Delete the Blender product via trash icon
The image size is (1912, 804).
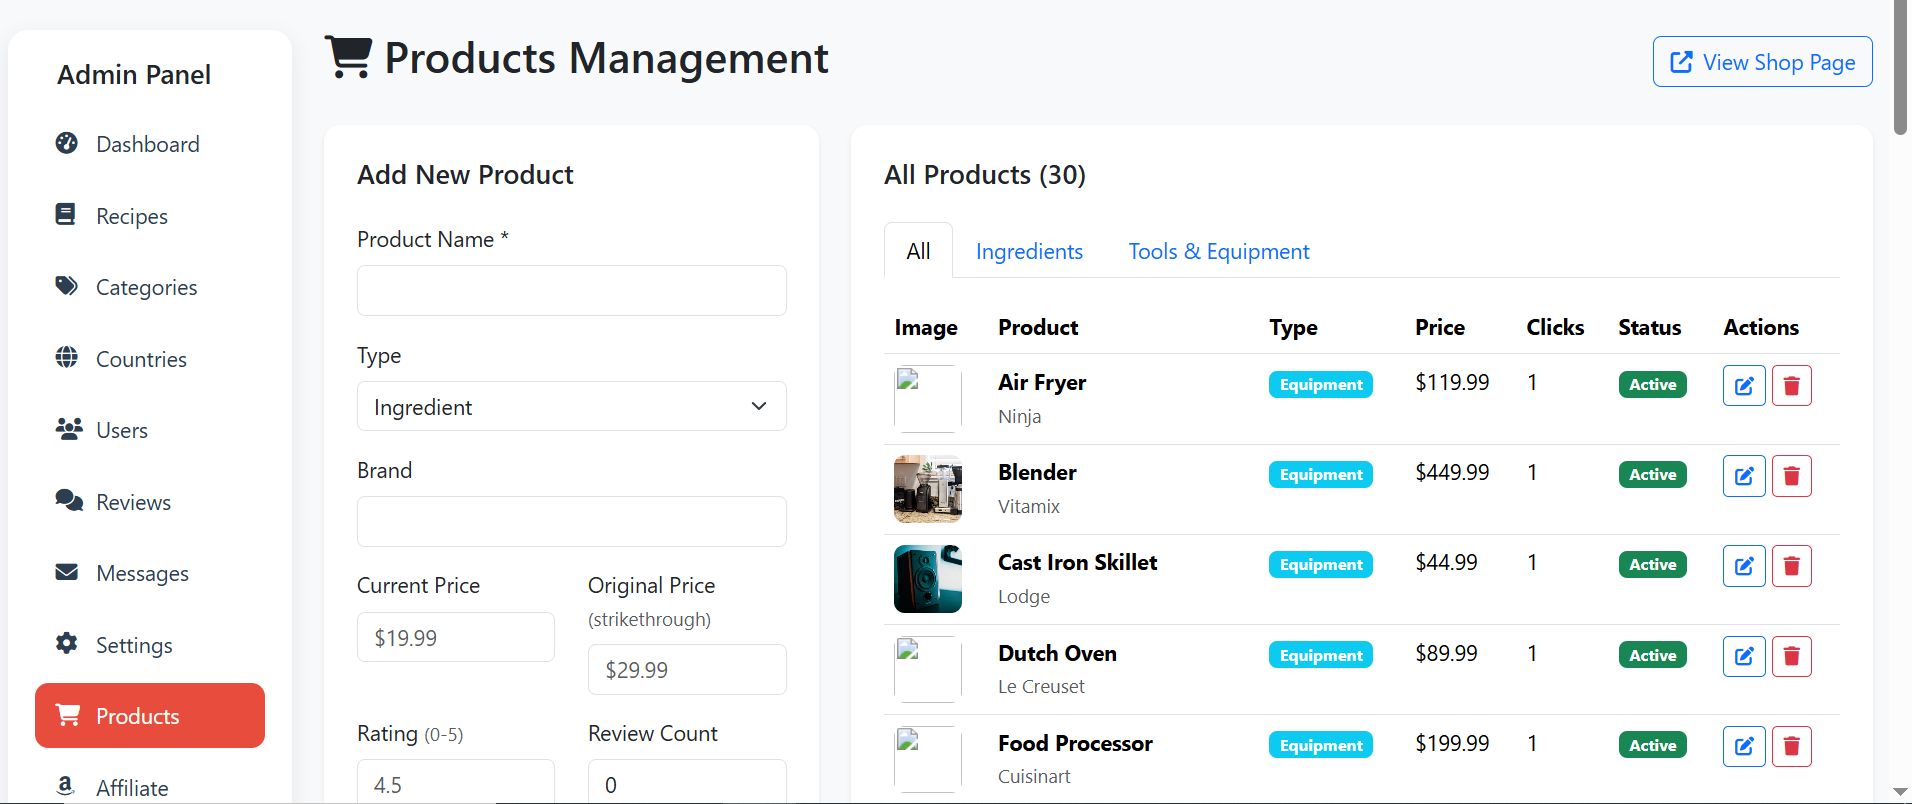click(1791, 476)
